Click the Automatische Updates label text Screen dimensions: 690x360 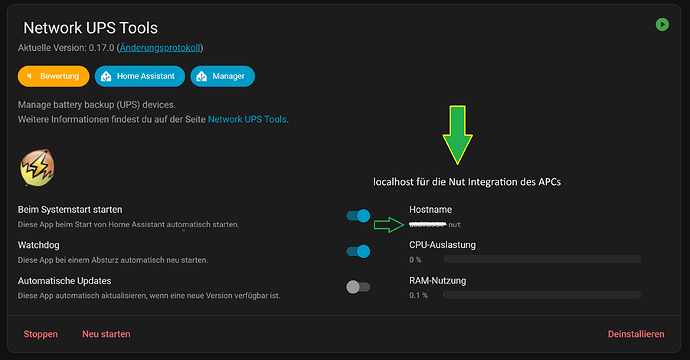(64, 281)
